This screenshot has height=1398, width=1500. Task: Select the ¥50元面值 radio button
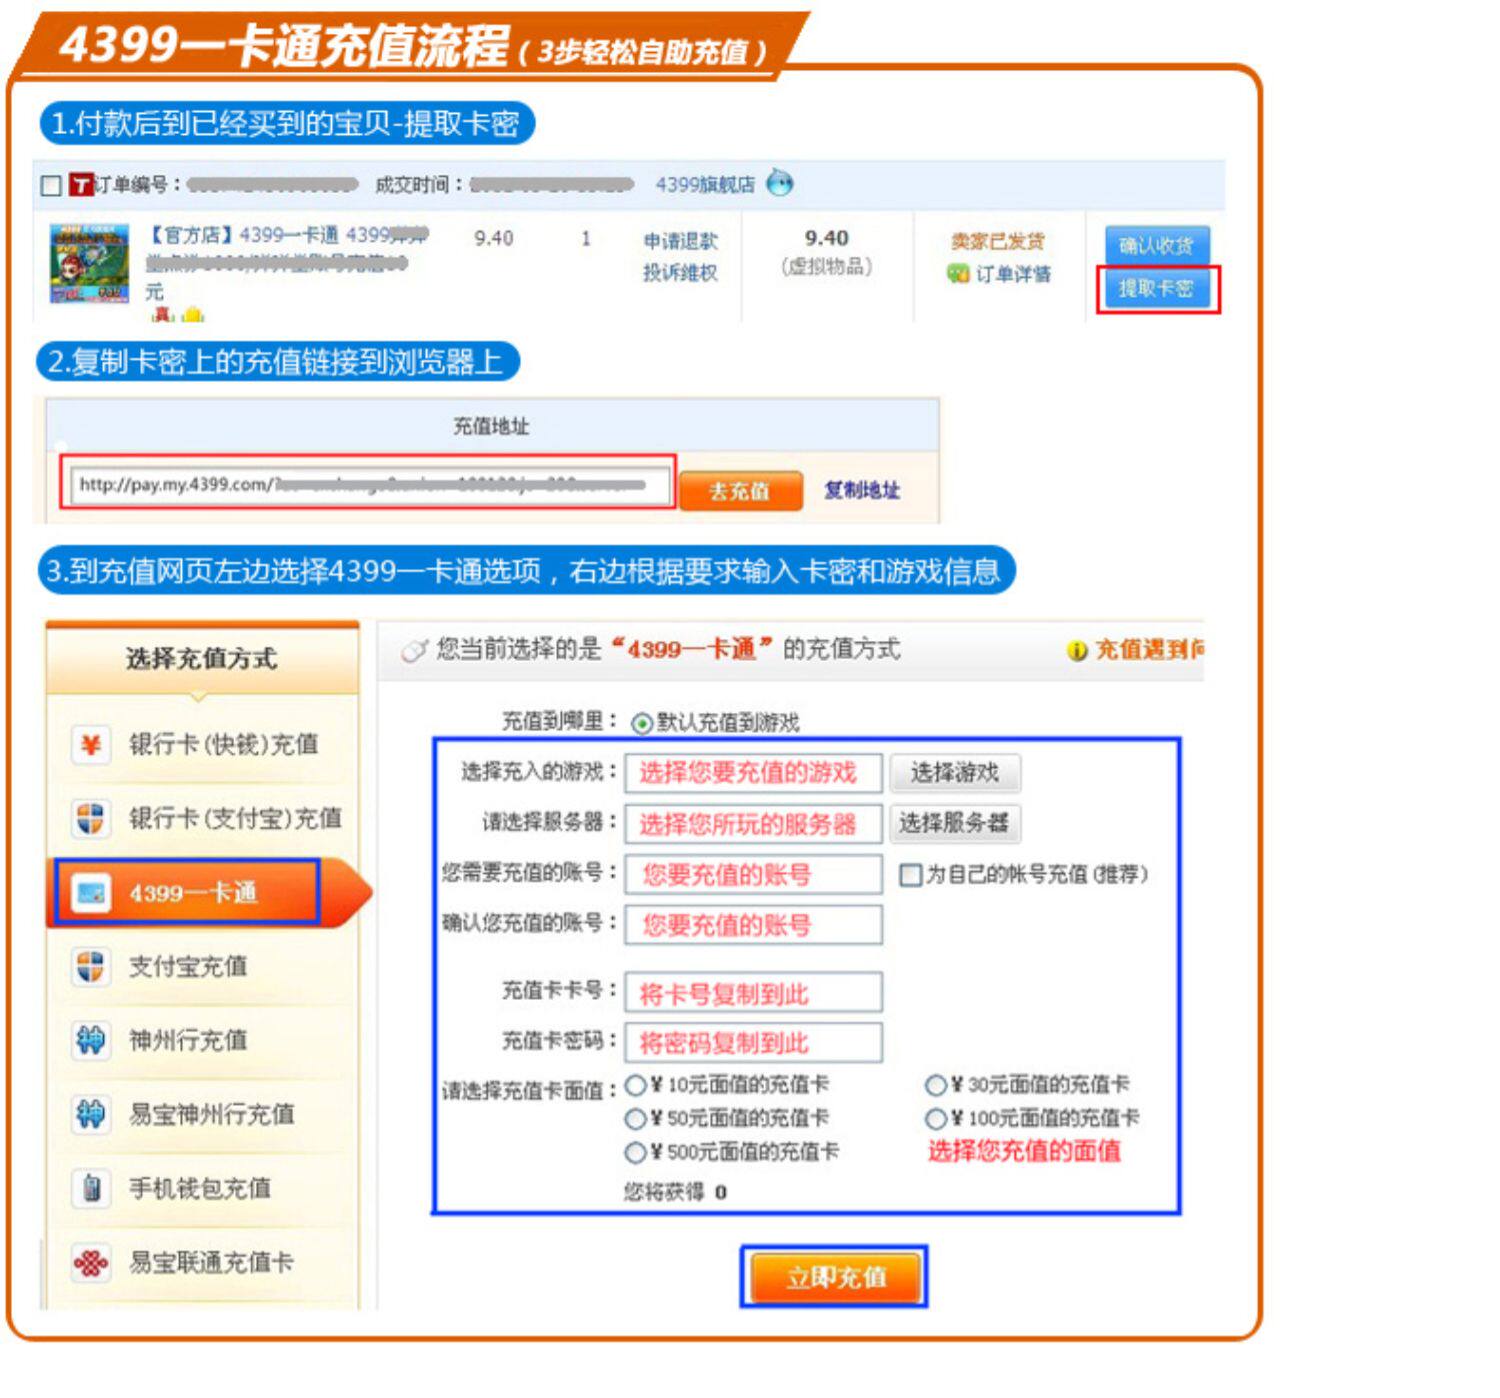point(635,1119)
